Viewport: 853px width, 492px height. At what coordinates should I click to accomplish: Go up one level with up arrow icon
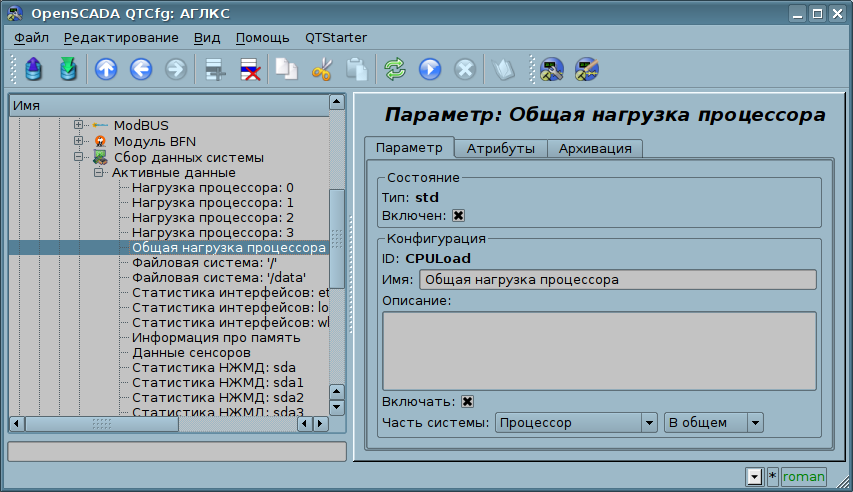(x=106, y=69)
